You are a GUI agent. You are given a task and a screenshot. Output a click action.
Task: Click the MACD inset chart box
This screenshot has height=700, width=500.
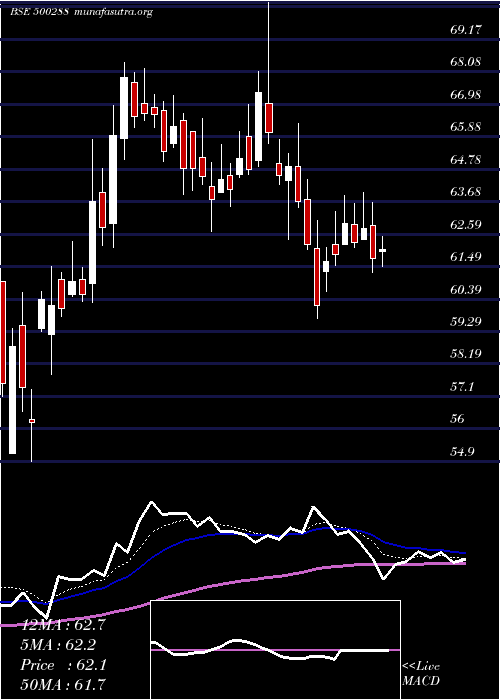(x=275, y=650)
